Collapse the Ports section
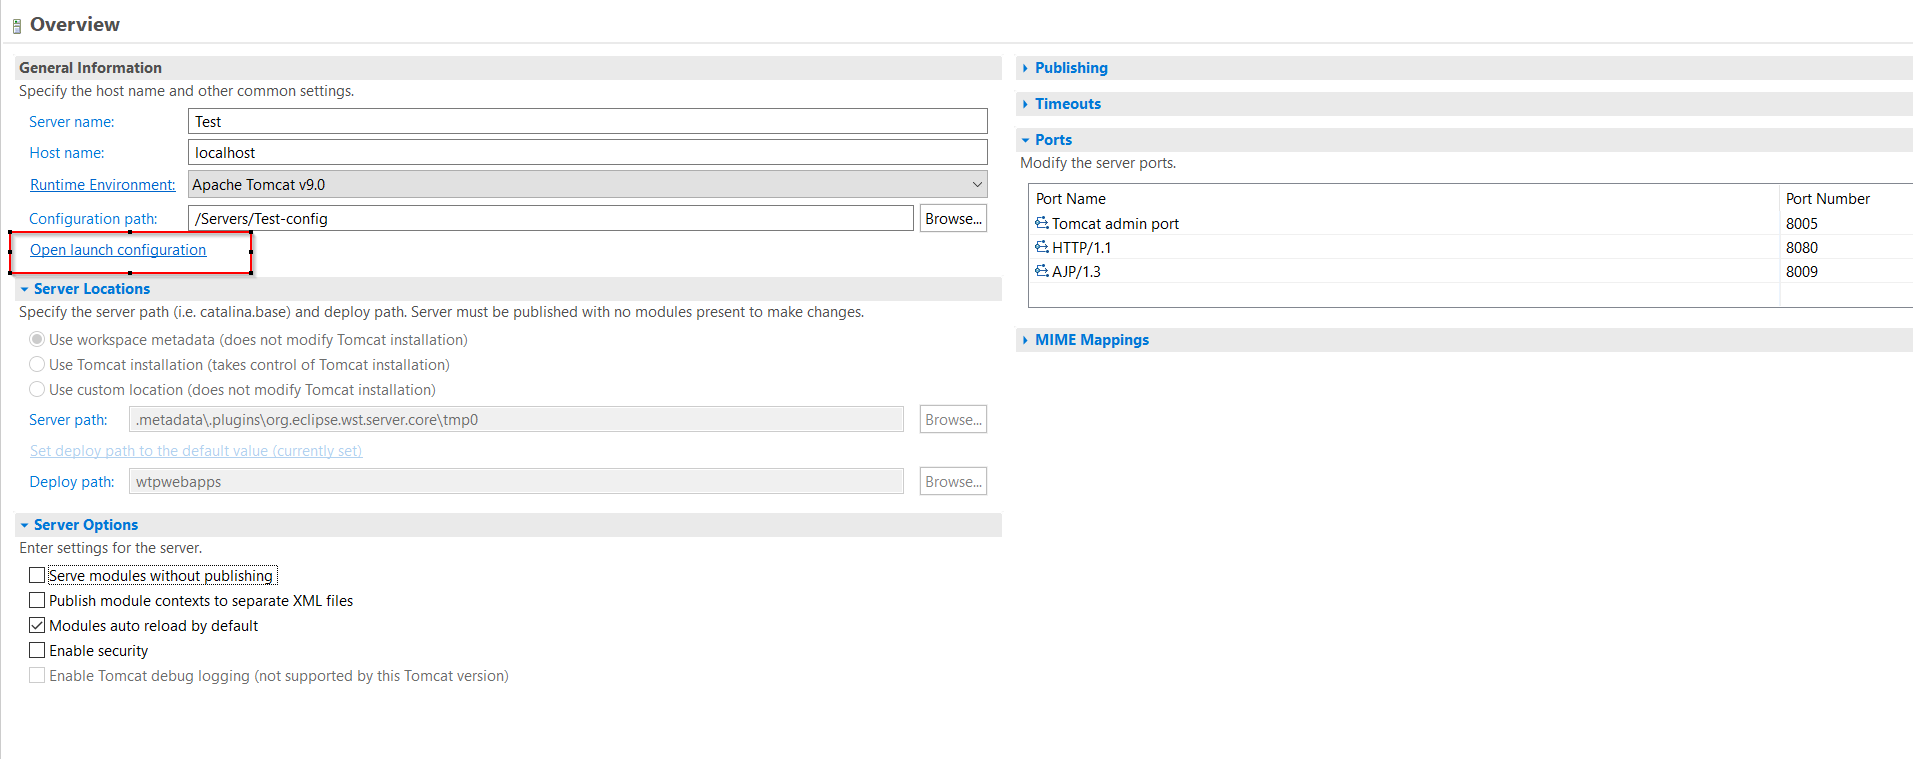Viewport: 1913px width, 759px height. coord(1053,140)
